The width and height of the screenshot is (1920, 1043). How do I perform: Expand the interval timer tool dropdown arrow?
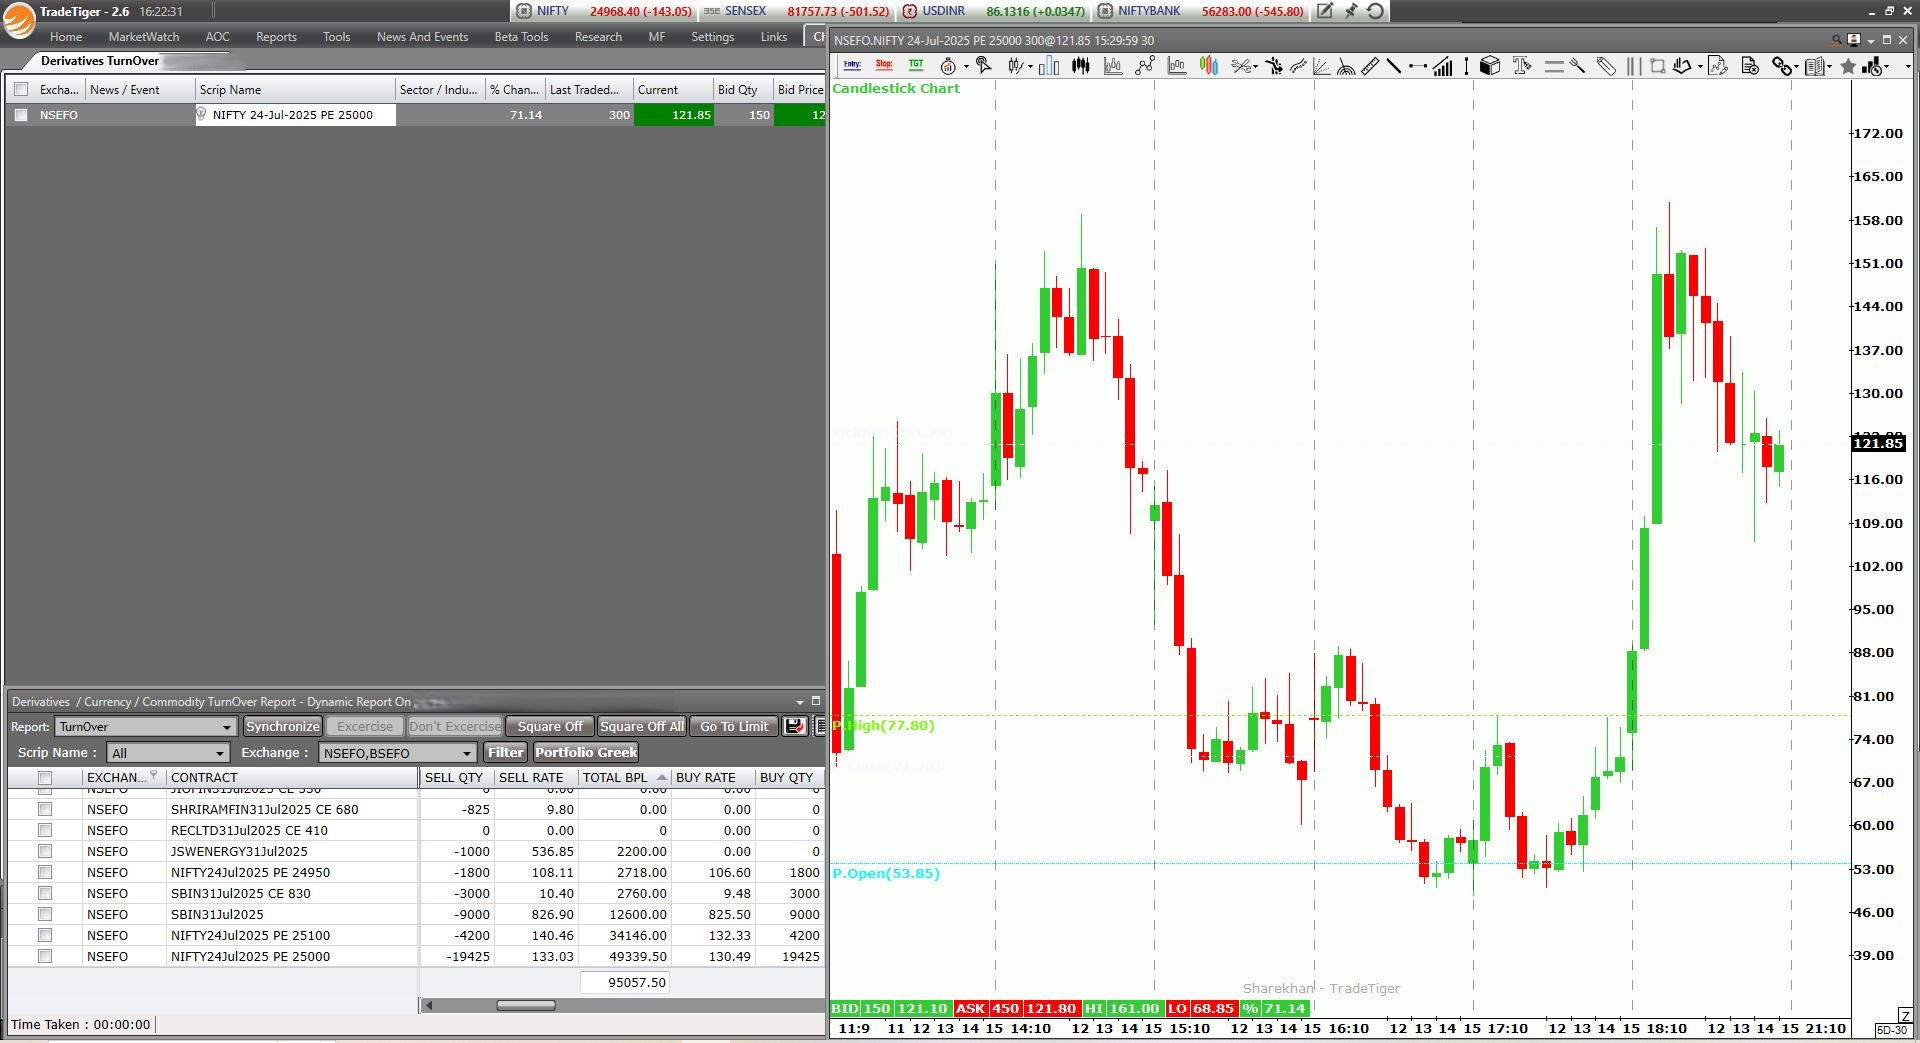tap(966, 67)
